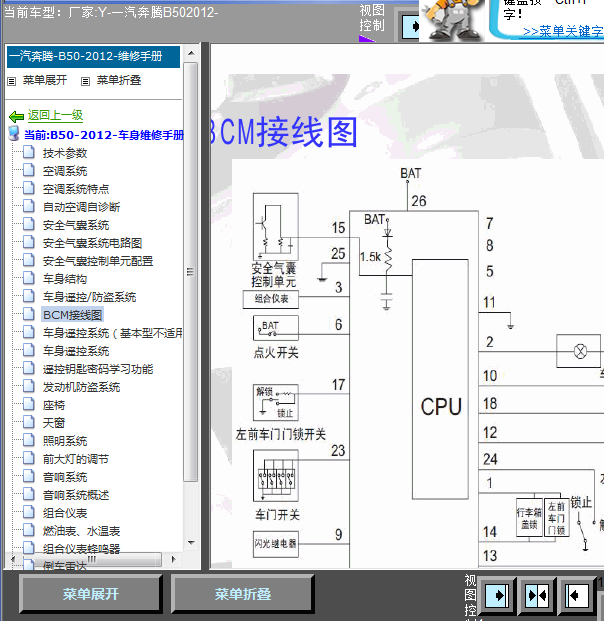Click the horizontal scroll-right arrow of sidebar
Screen dimensions: 604x621
[x=173, y=559]
